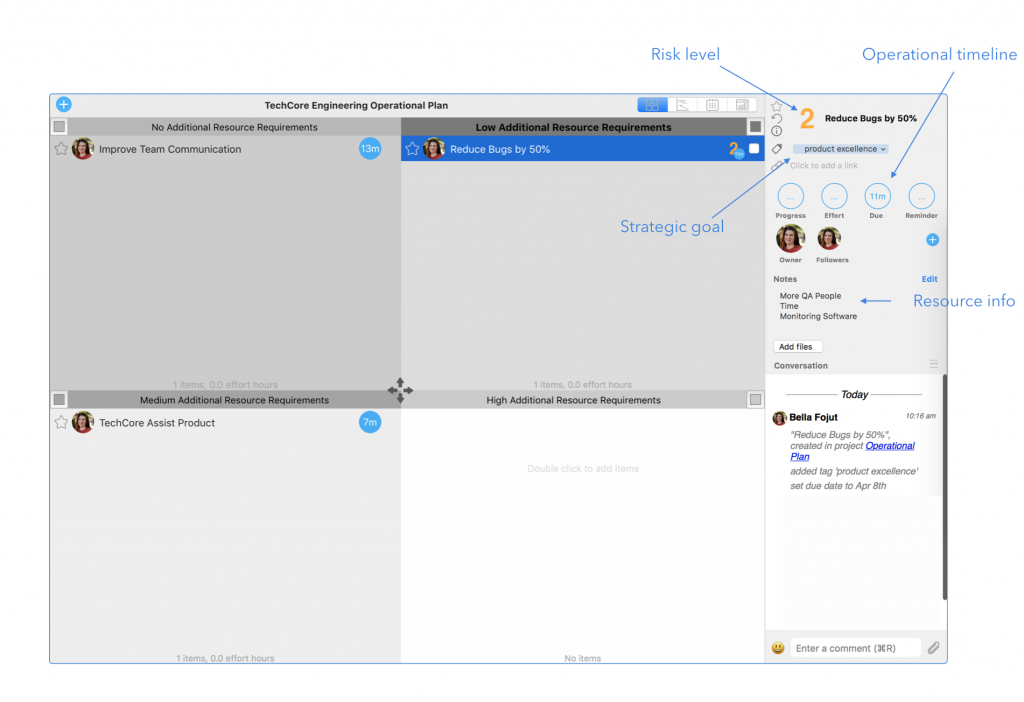The image size is (1024, 702).
Task: Select the hierarchy view icon in toolbar
Action: click(x=681, y=103)
